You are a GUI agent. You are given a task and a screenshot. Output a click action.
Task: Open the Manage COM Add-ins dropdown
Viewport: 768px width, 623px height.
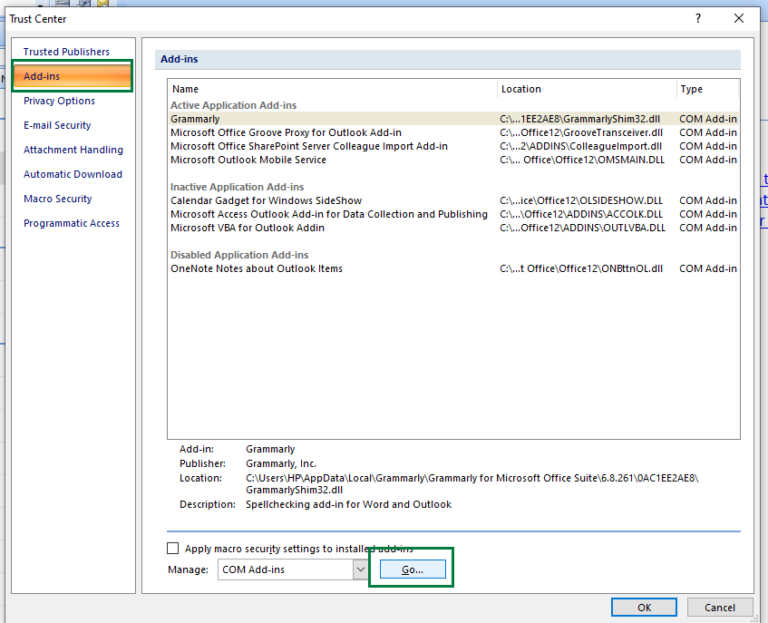click(x=360, y=569)
